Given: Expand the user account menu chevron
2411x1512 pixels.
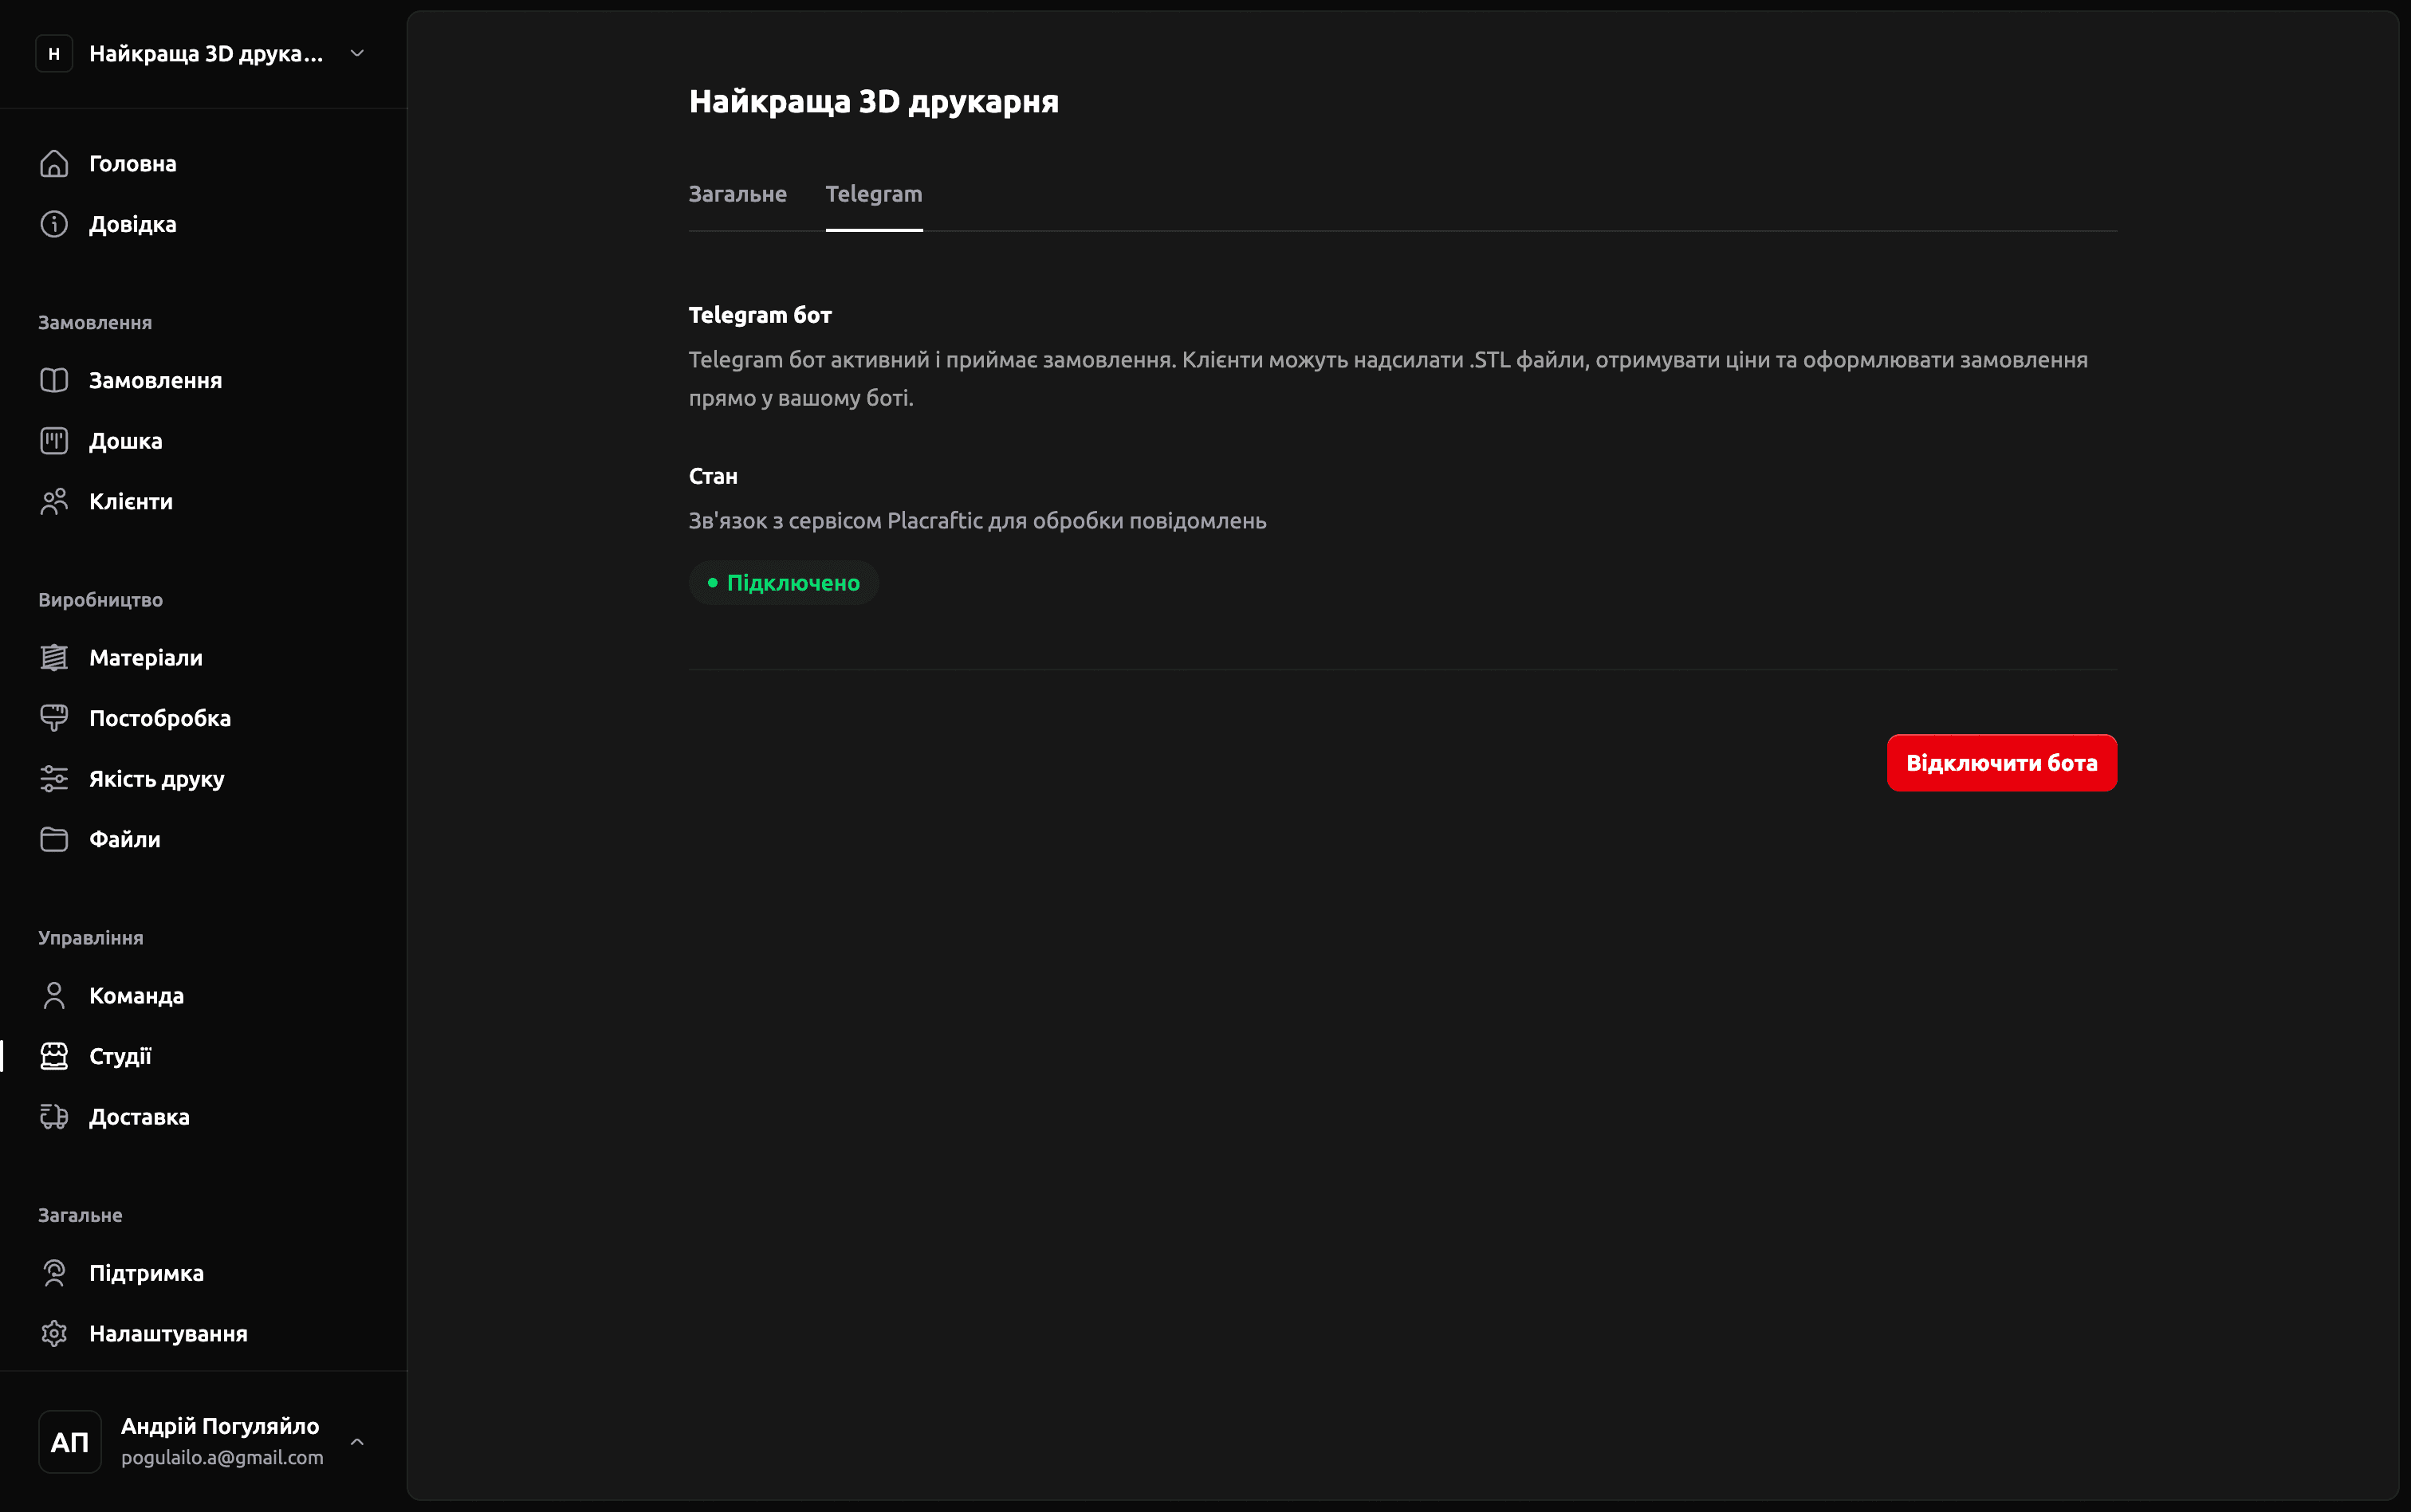Looking at the screenshot, I should [x=357, y=1441].
